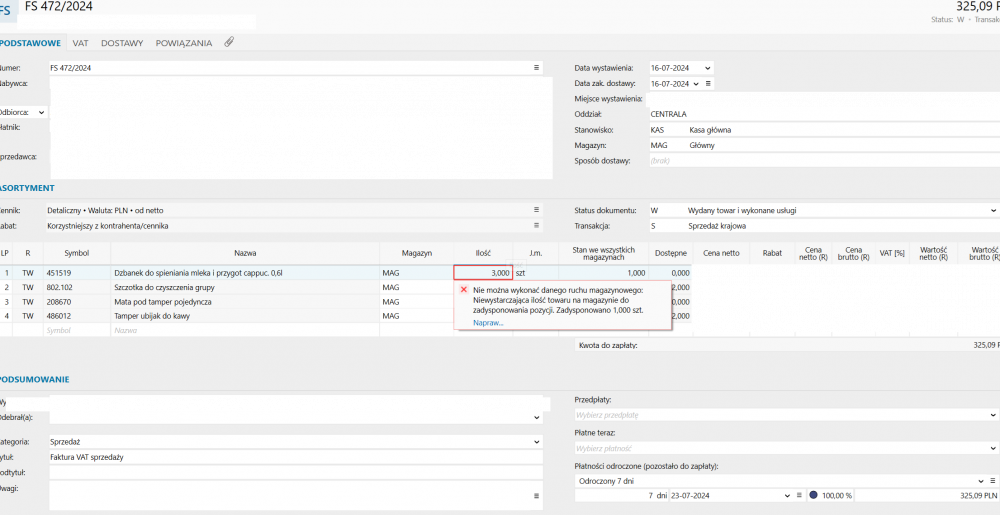Image resolution: width=1000 pixels, height=515 pixels.
Task: Click the Ilość cell showing 3,000
Action: click(483, 272)
